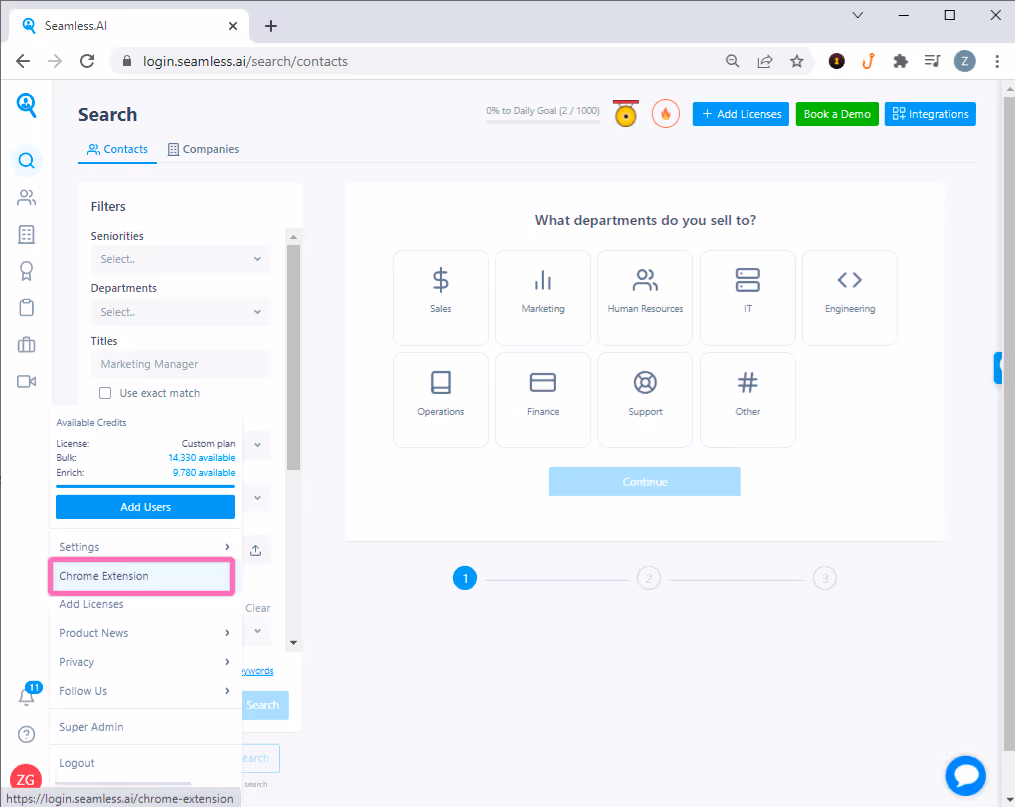Click the Seamless.AI logo in sidebar
The height and width of the screenshot is (807, 1015).
[x=27, y=105]
